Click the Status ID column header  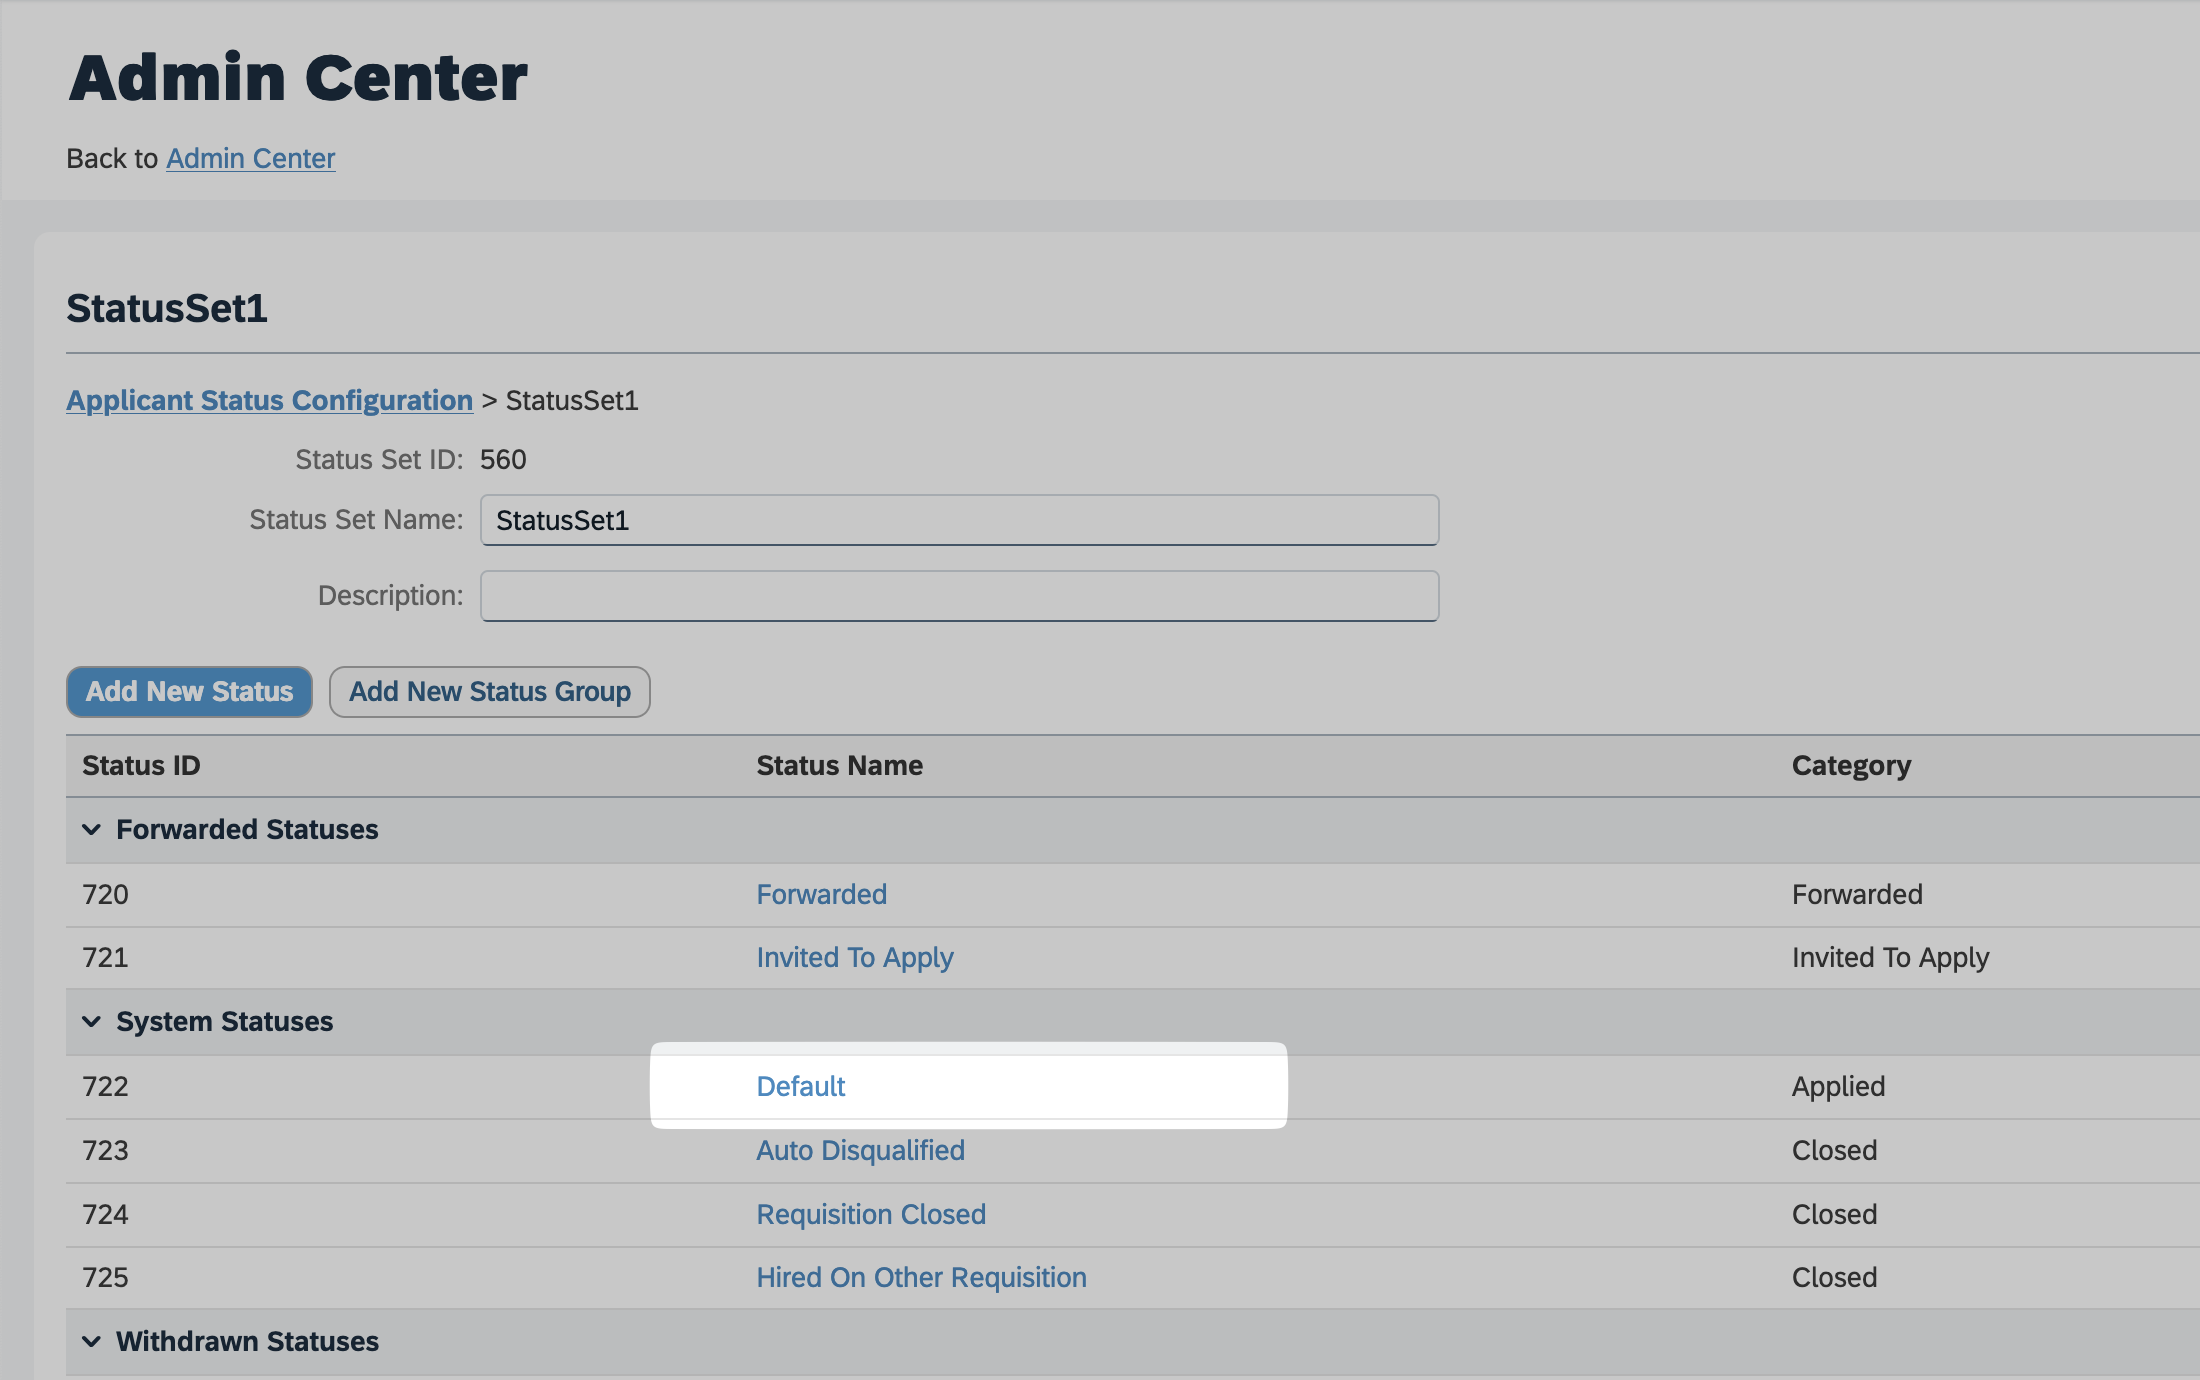point(141,765)
